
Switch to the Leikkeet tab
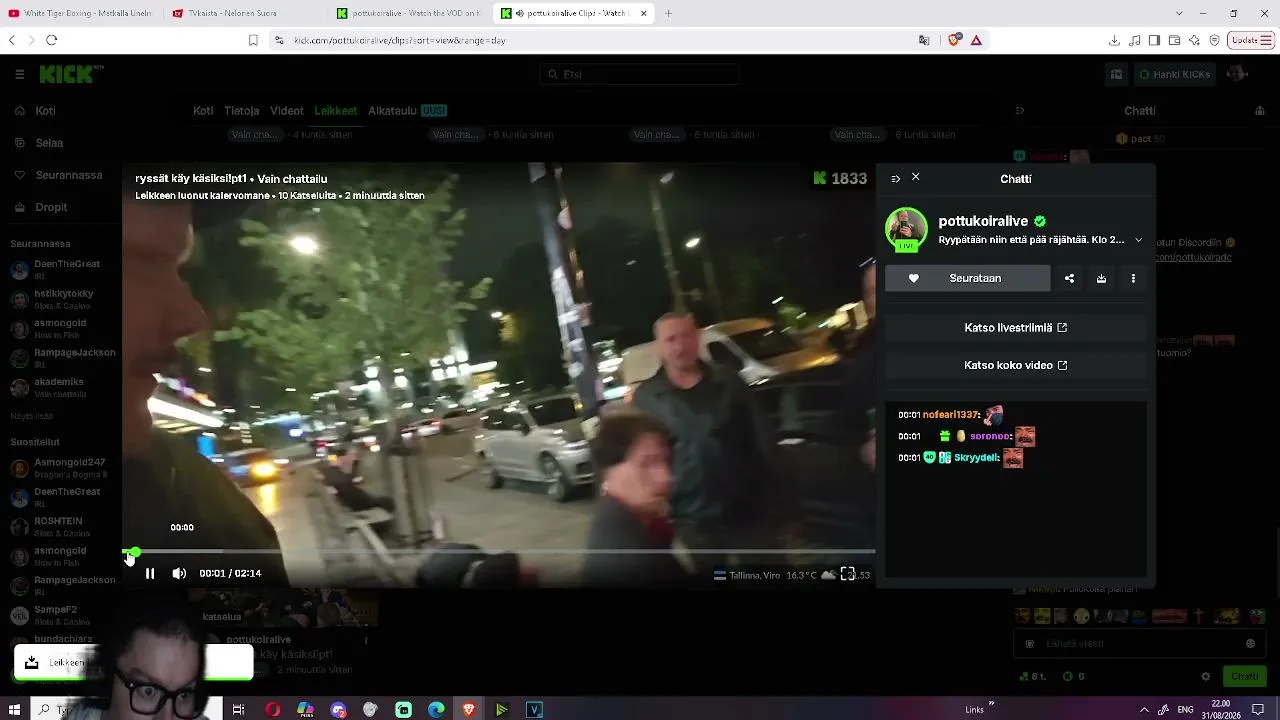pyautogui.click(x=335, y=111)
